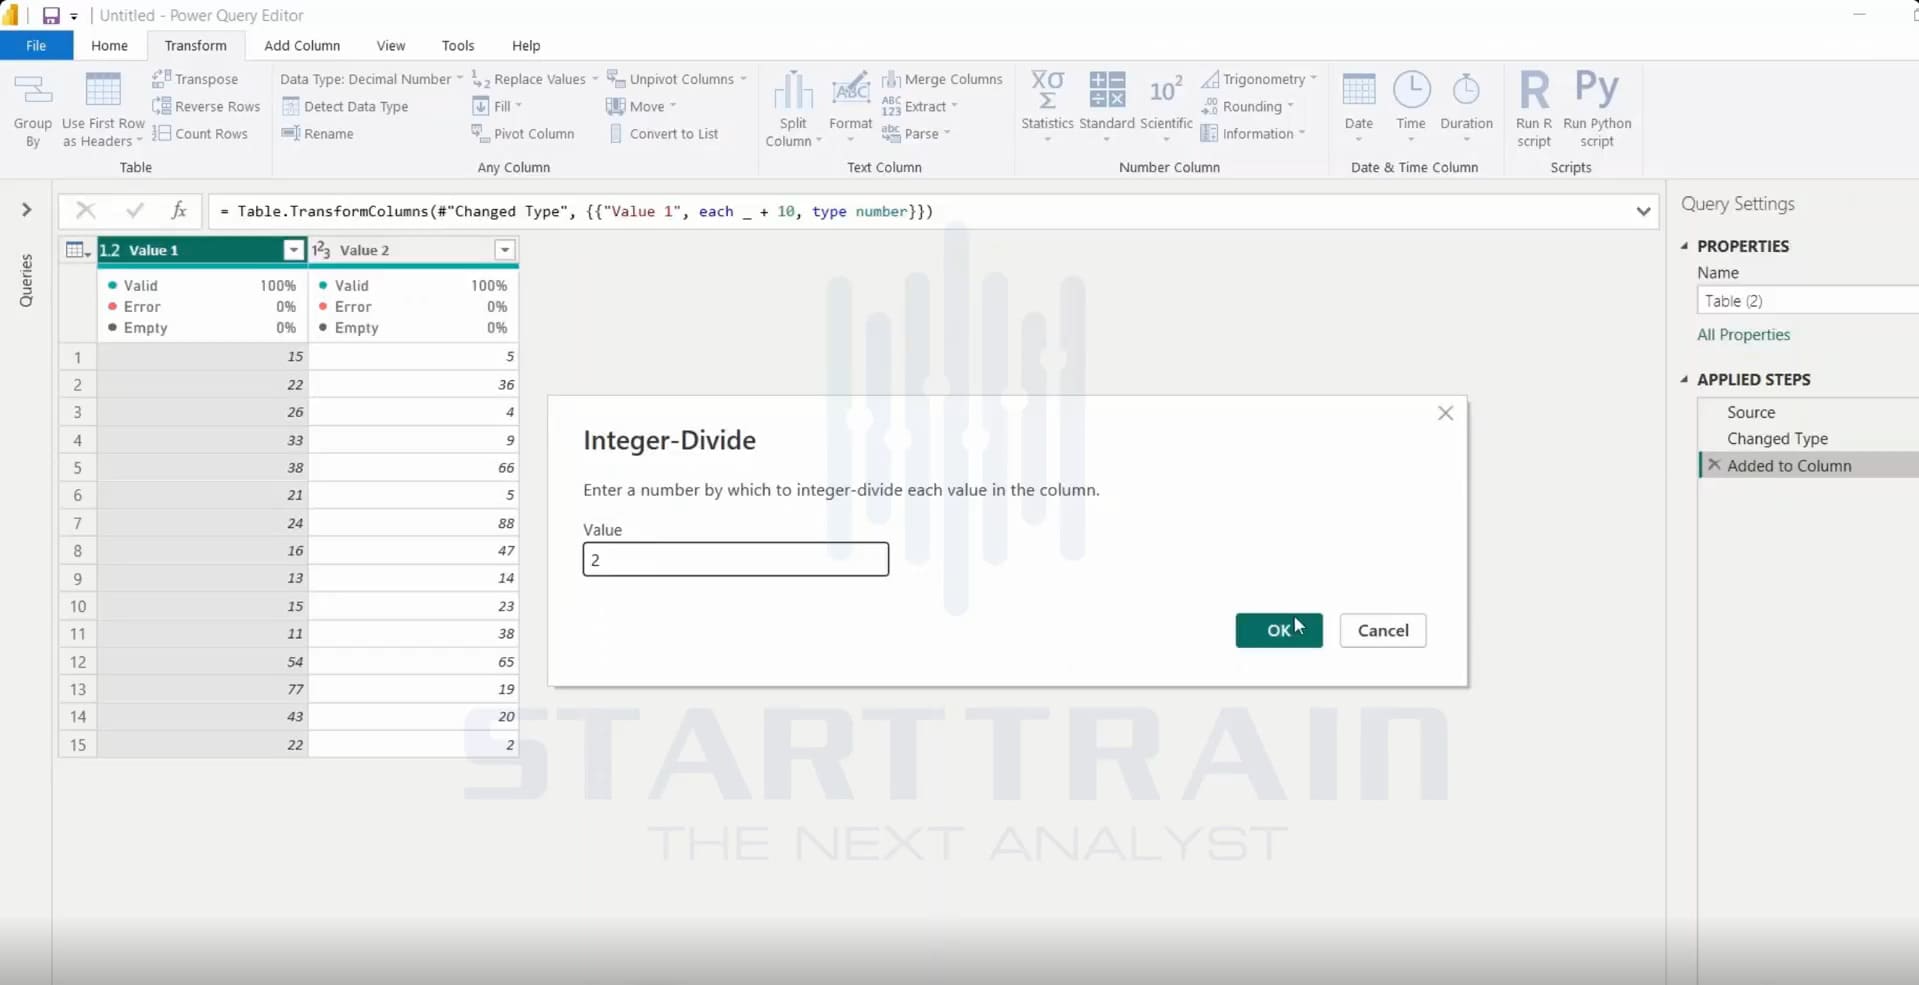Click Count Rows in the ribbon

point(200,133)
